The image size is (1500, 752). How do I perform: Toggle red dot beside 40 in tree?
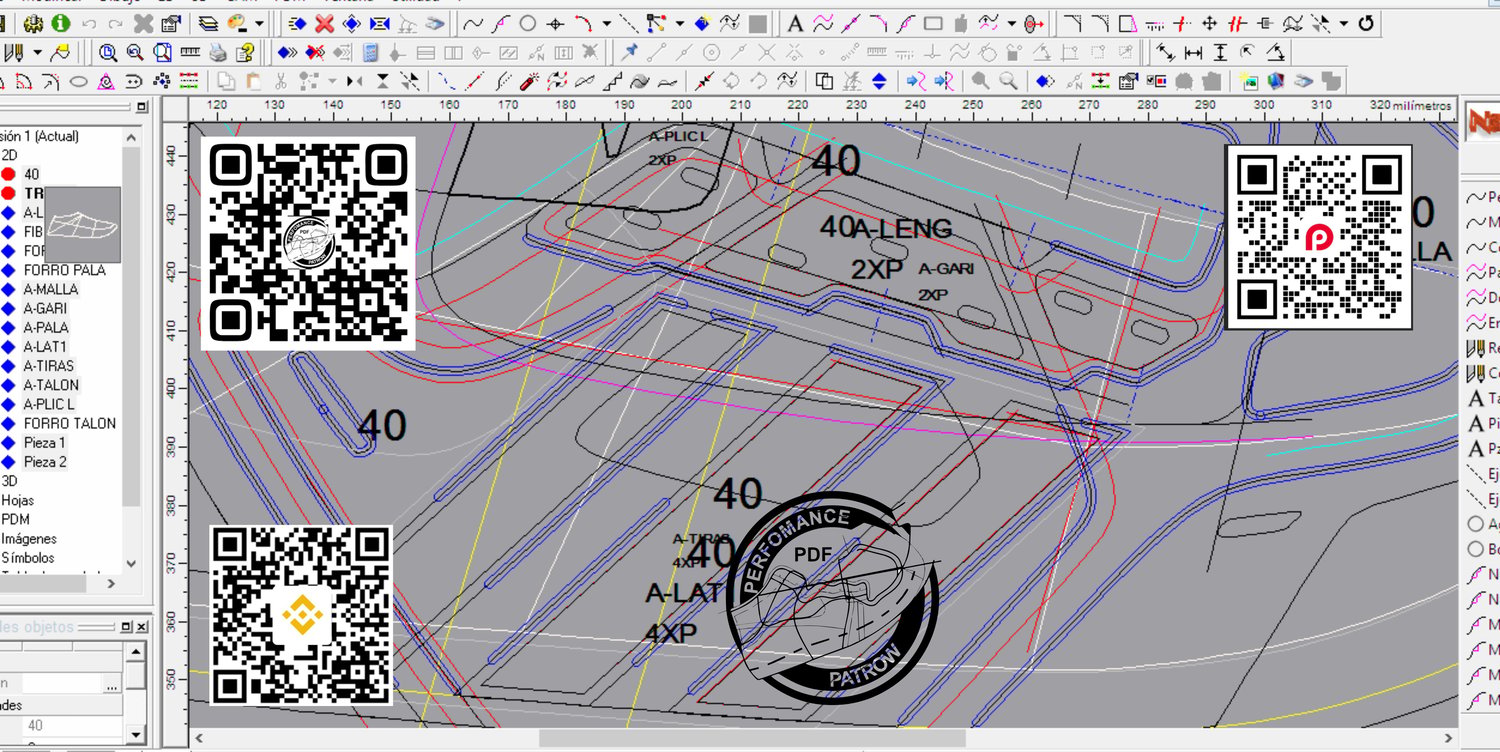point(9,174)
